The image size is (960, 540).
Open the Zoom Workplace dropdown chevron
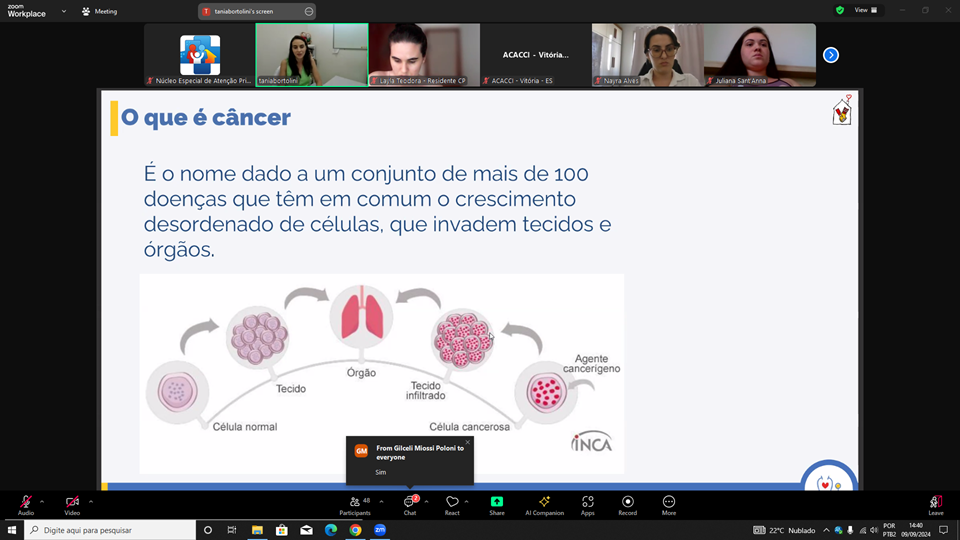[64, 11]
